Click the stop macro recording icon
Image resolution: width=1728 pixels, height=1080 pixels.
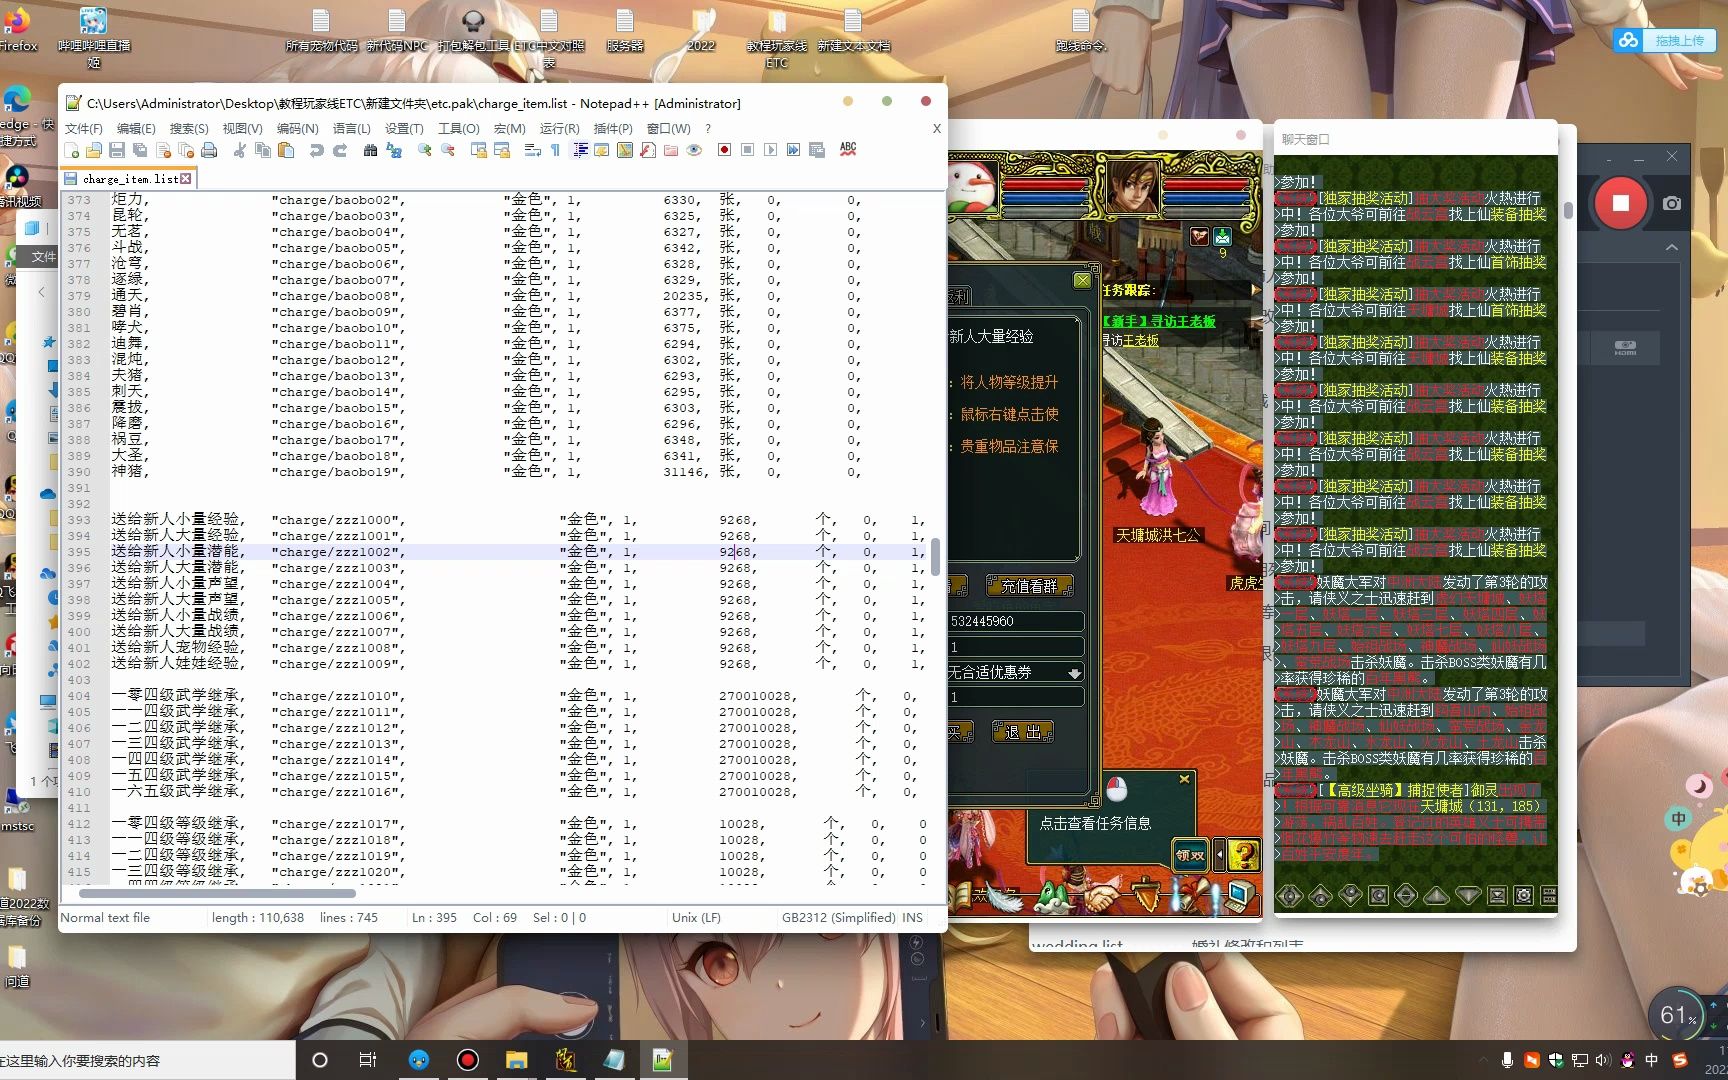coord(747,150)
